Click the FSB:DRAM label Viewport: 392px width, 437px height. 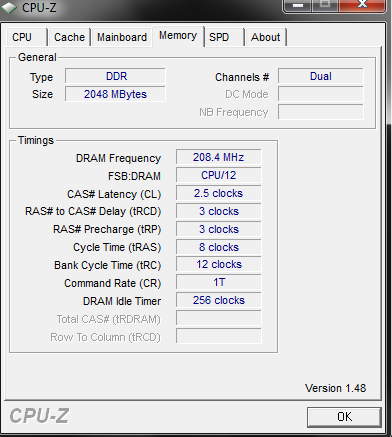pyautogui.click(x=134, y=176)
